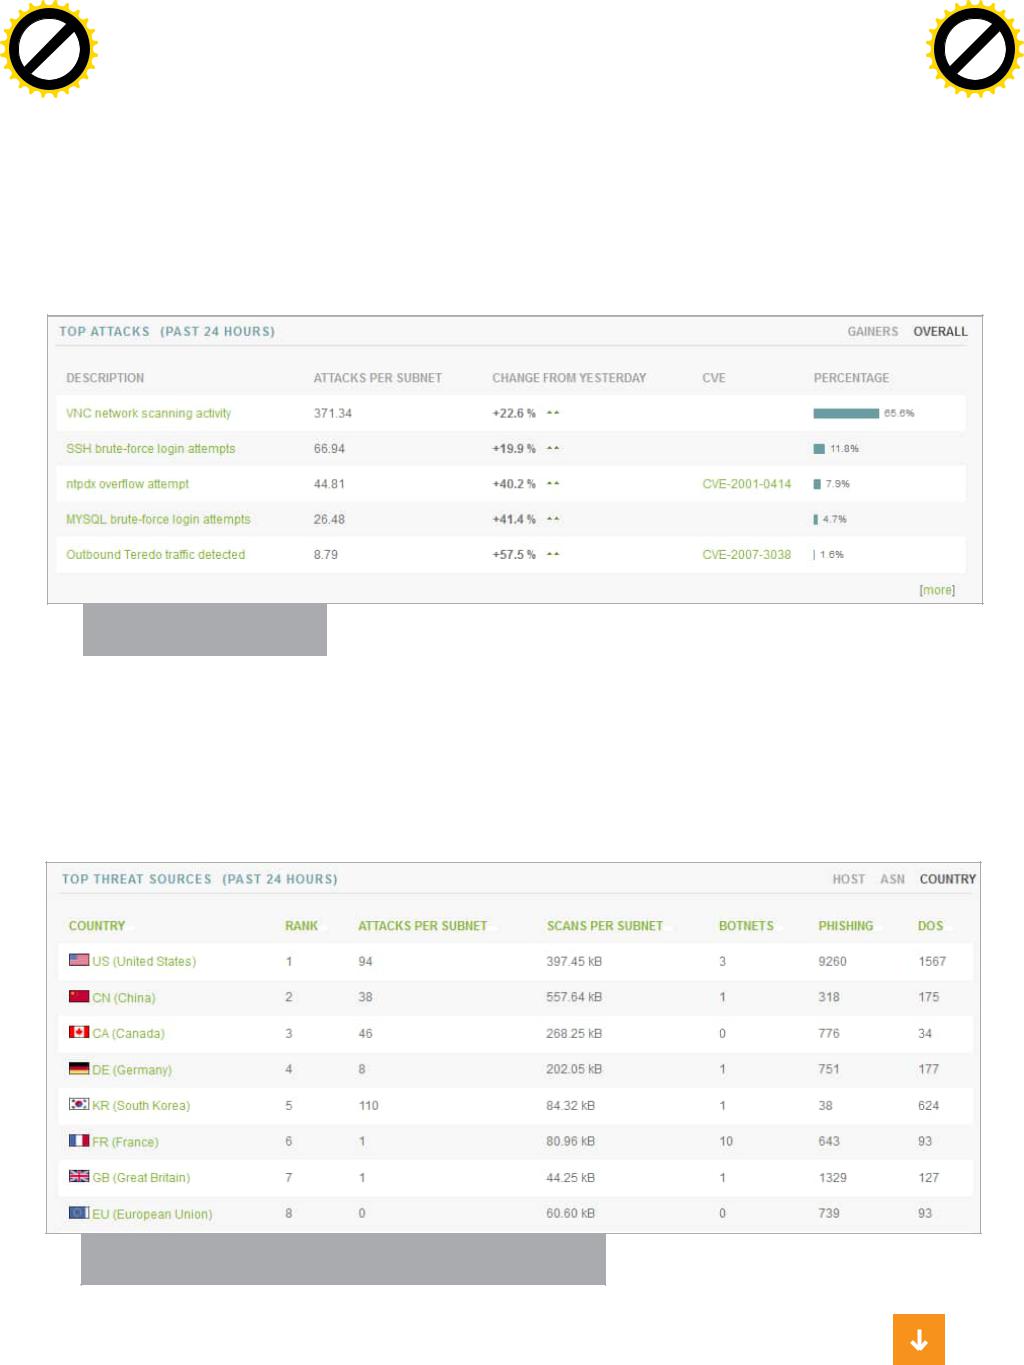Image resolution: width=1024 pixels, height=1365 pixels.
Task: Click the Change From Yesterday header
Action: coord(569,378)
